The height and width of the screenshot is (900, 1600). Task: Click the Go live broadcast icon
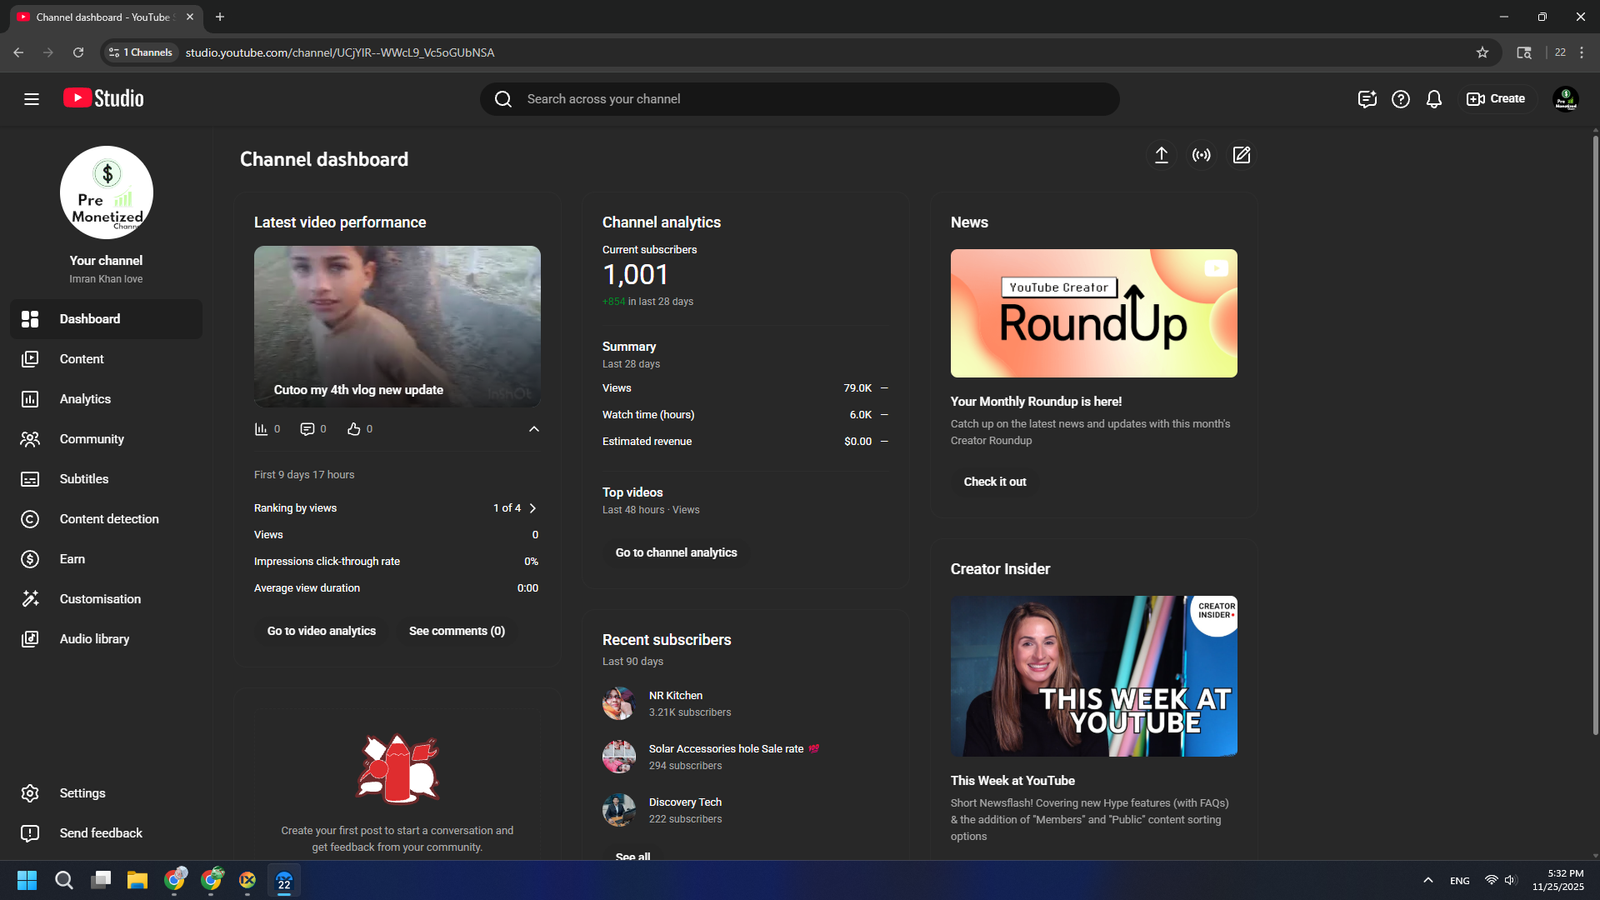[1201, 155]
